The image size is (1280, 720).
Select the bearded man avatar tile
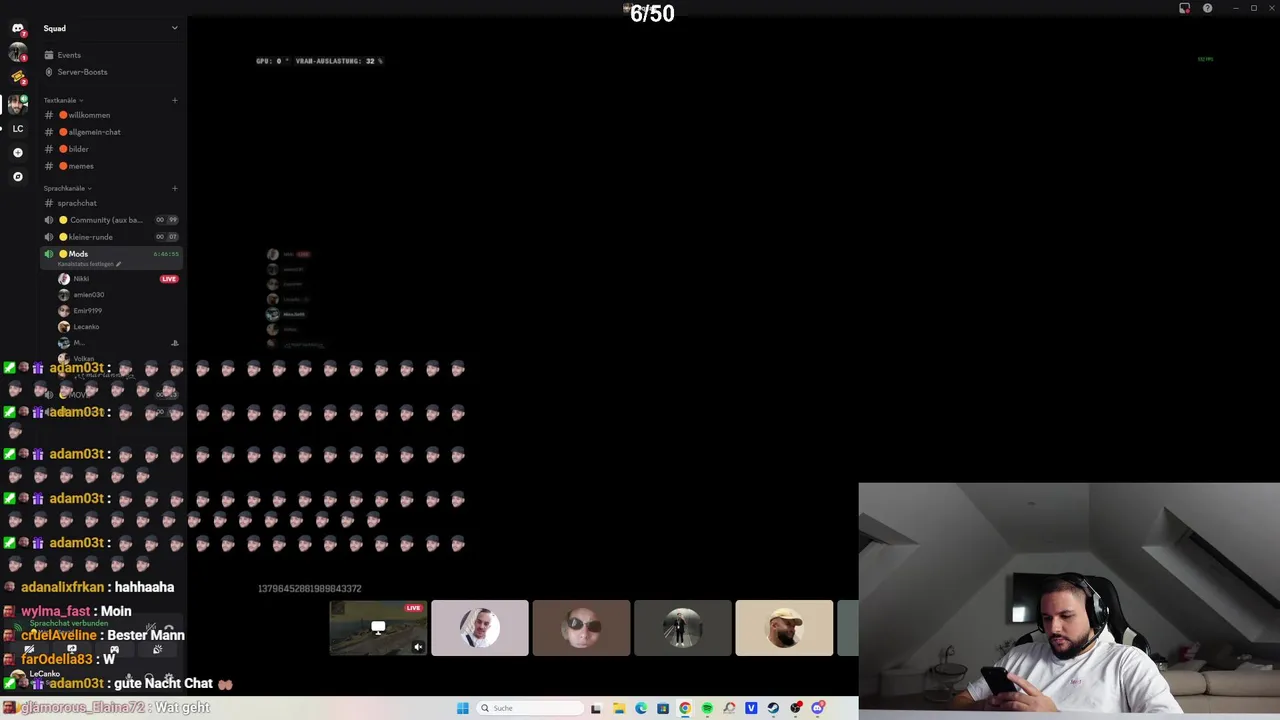pos(784,628)
